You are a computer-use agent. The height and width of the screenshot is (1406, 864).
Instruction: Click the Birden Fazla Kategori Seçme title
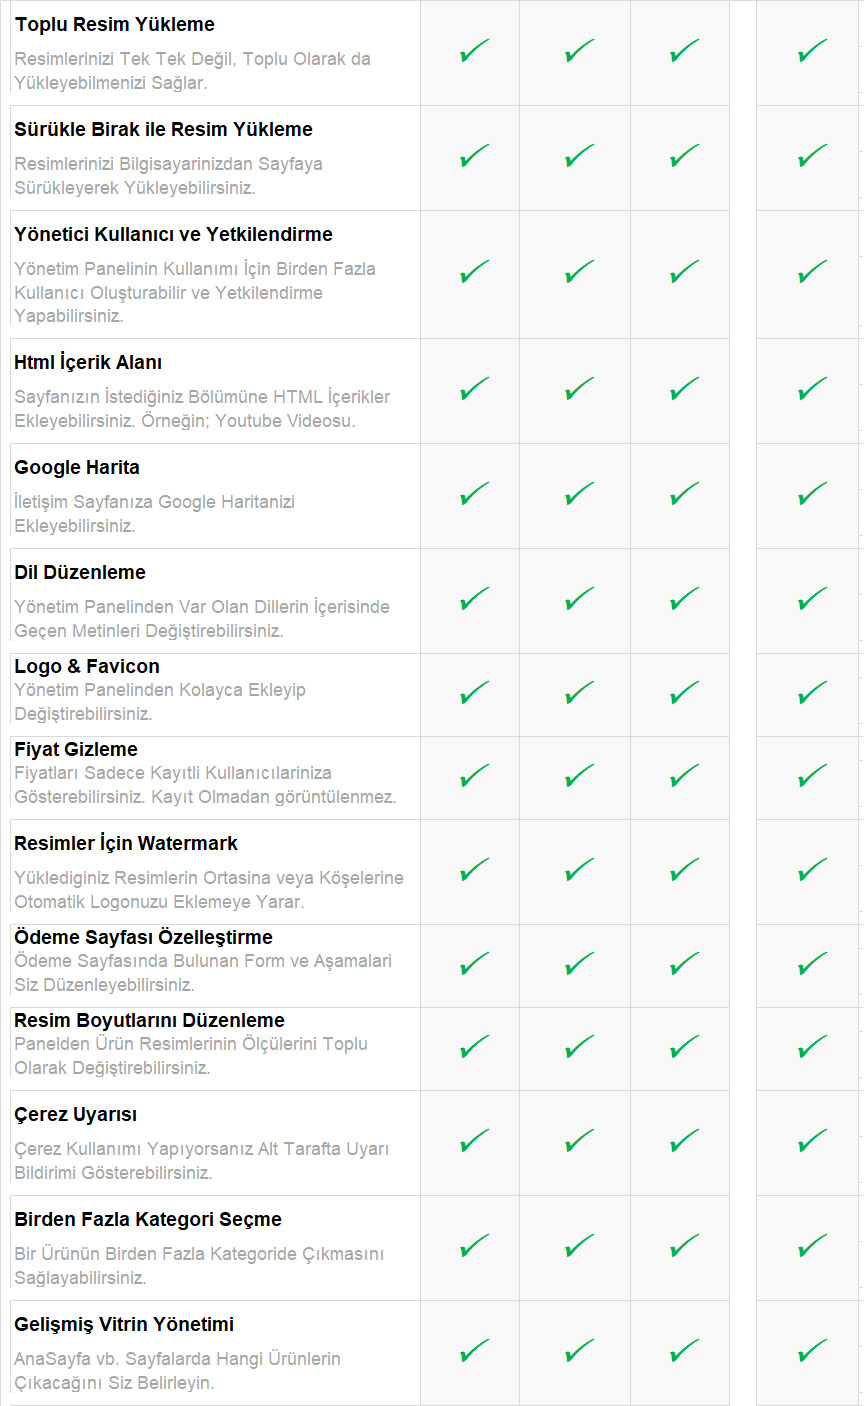148,1219
